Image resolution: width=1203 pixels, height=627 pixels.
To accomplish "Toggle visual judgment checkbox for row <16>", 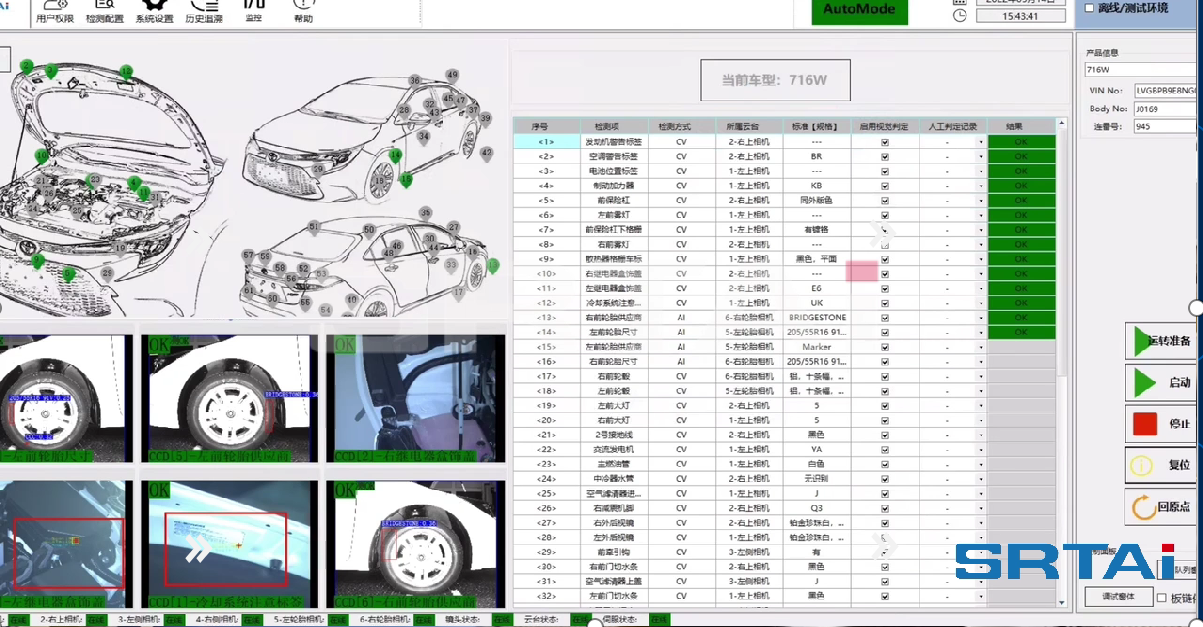I will (x=885, y=361).
